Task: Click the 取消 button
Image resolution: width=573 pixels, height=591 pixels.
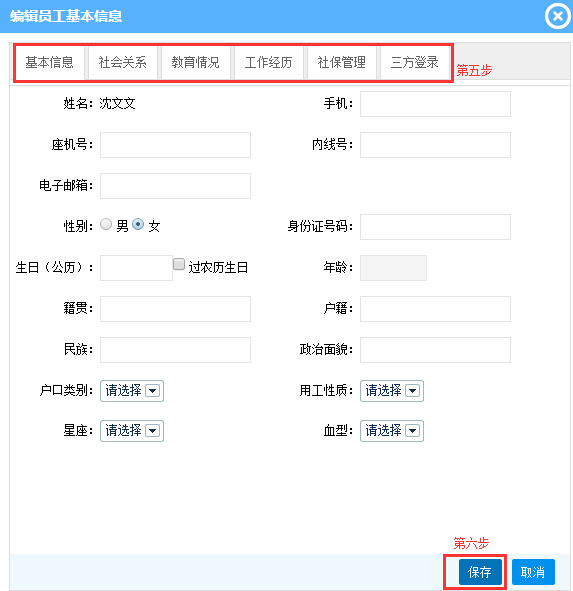Action: pos(533,572)
